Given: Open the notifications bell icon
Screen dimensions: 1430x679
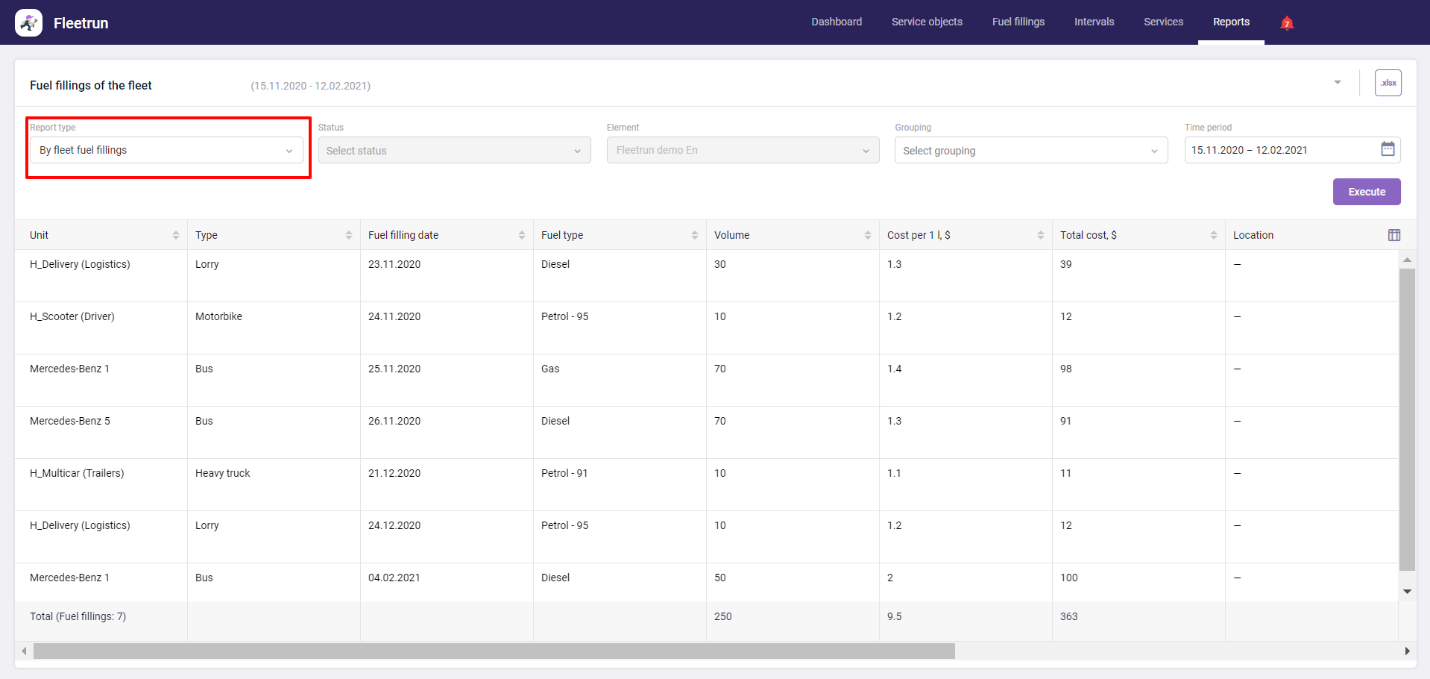Looking at the screenshot, I should click(x=1287, y=23).
